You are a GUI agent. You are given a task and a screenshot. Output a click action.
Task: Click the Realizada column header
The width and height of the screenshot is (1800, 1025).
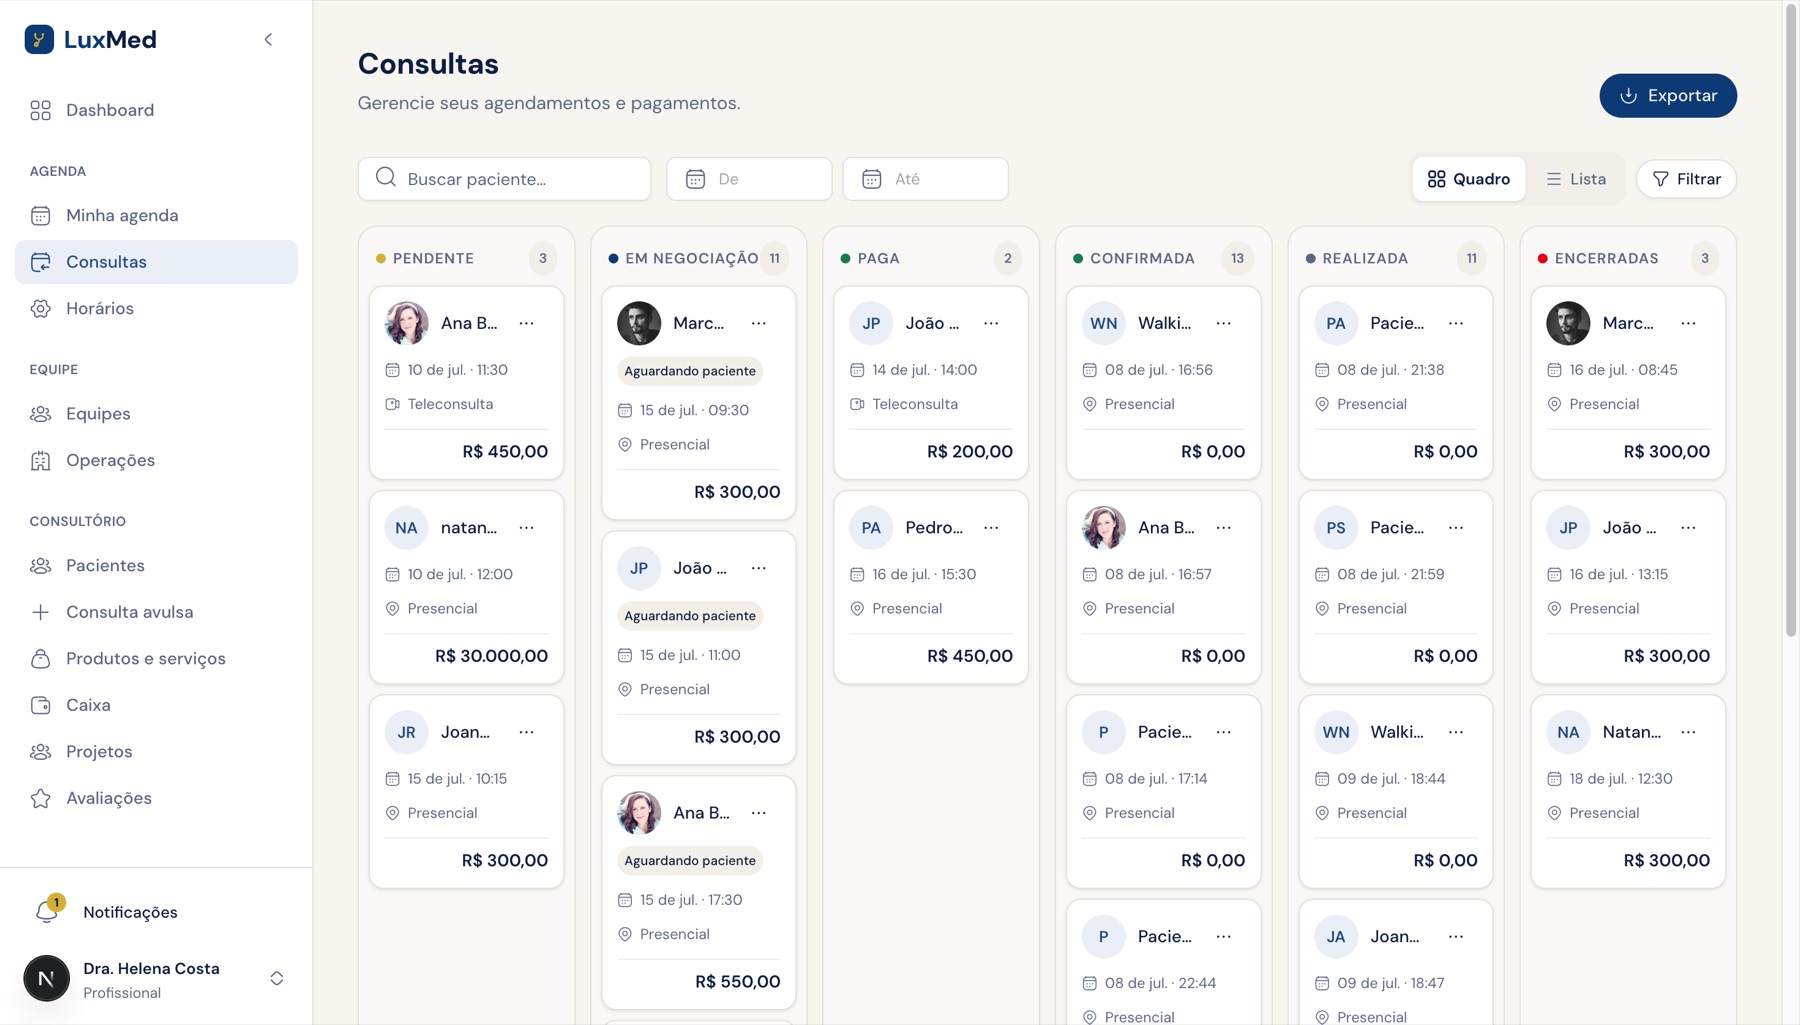click(1365, 258)
